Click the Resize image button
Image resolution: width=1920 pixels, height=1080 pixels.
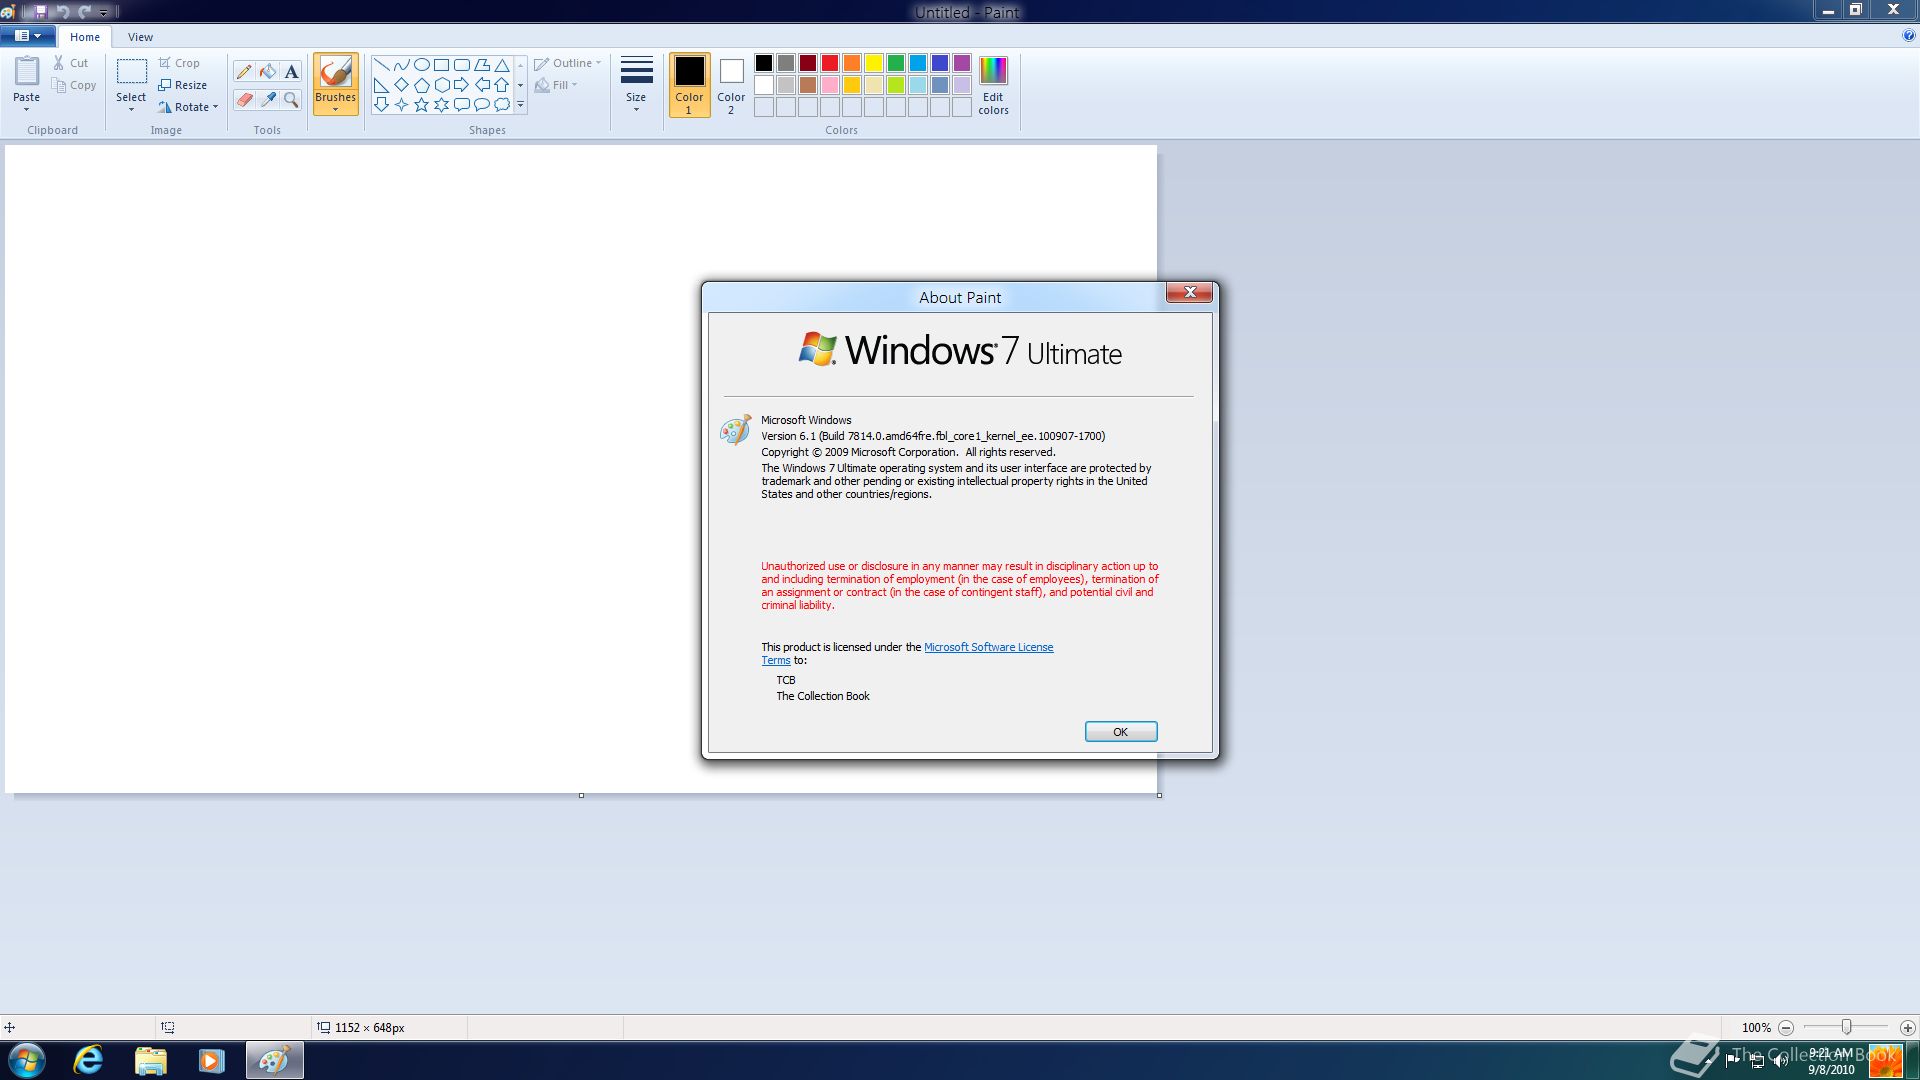[183, 85]
